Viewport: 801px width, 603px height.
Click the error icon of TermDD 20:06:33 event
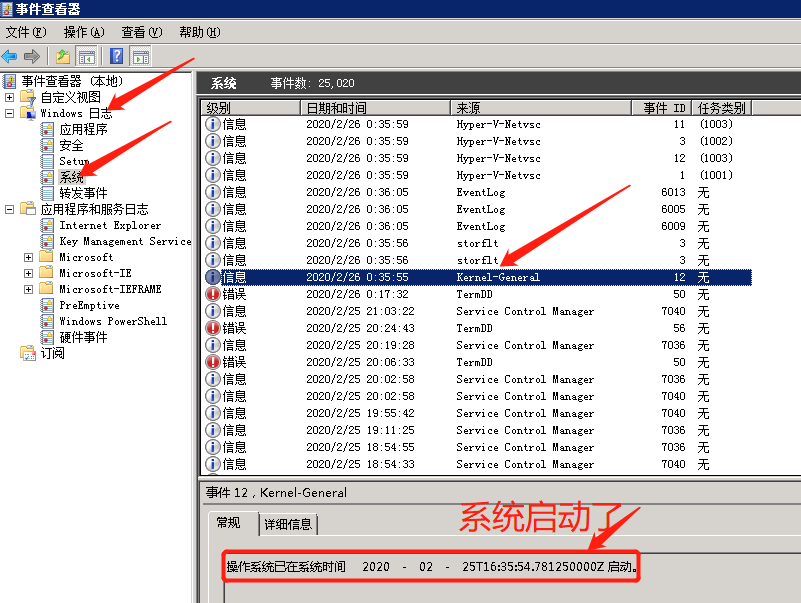tap(213, 362)
